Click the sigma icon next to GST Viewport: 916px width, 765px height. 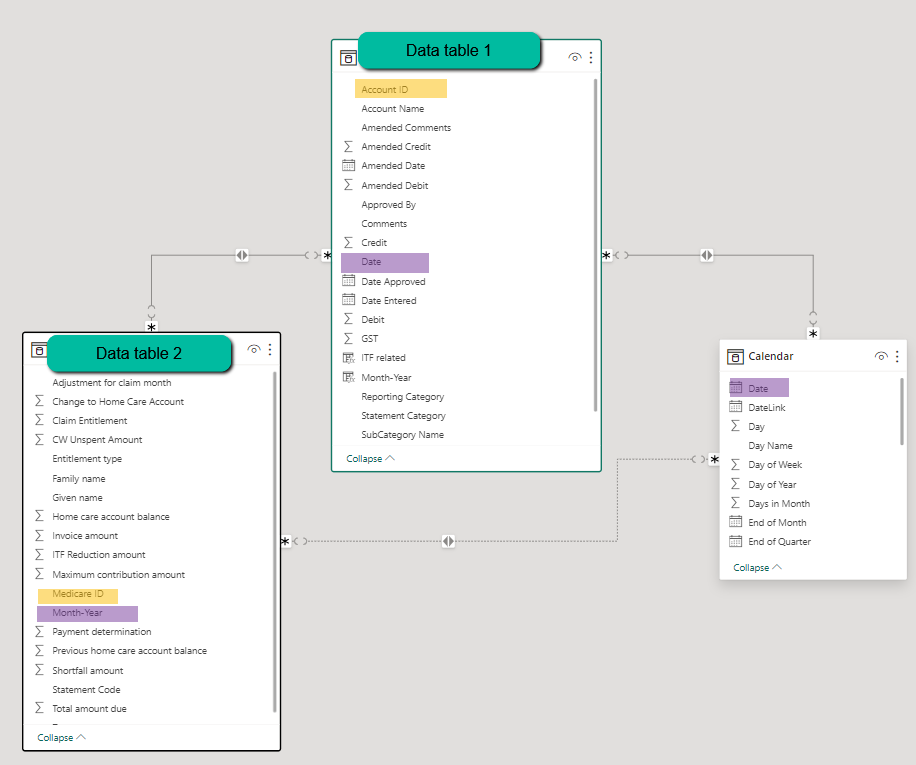coord(348,338)
